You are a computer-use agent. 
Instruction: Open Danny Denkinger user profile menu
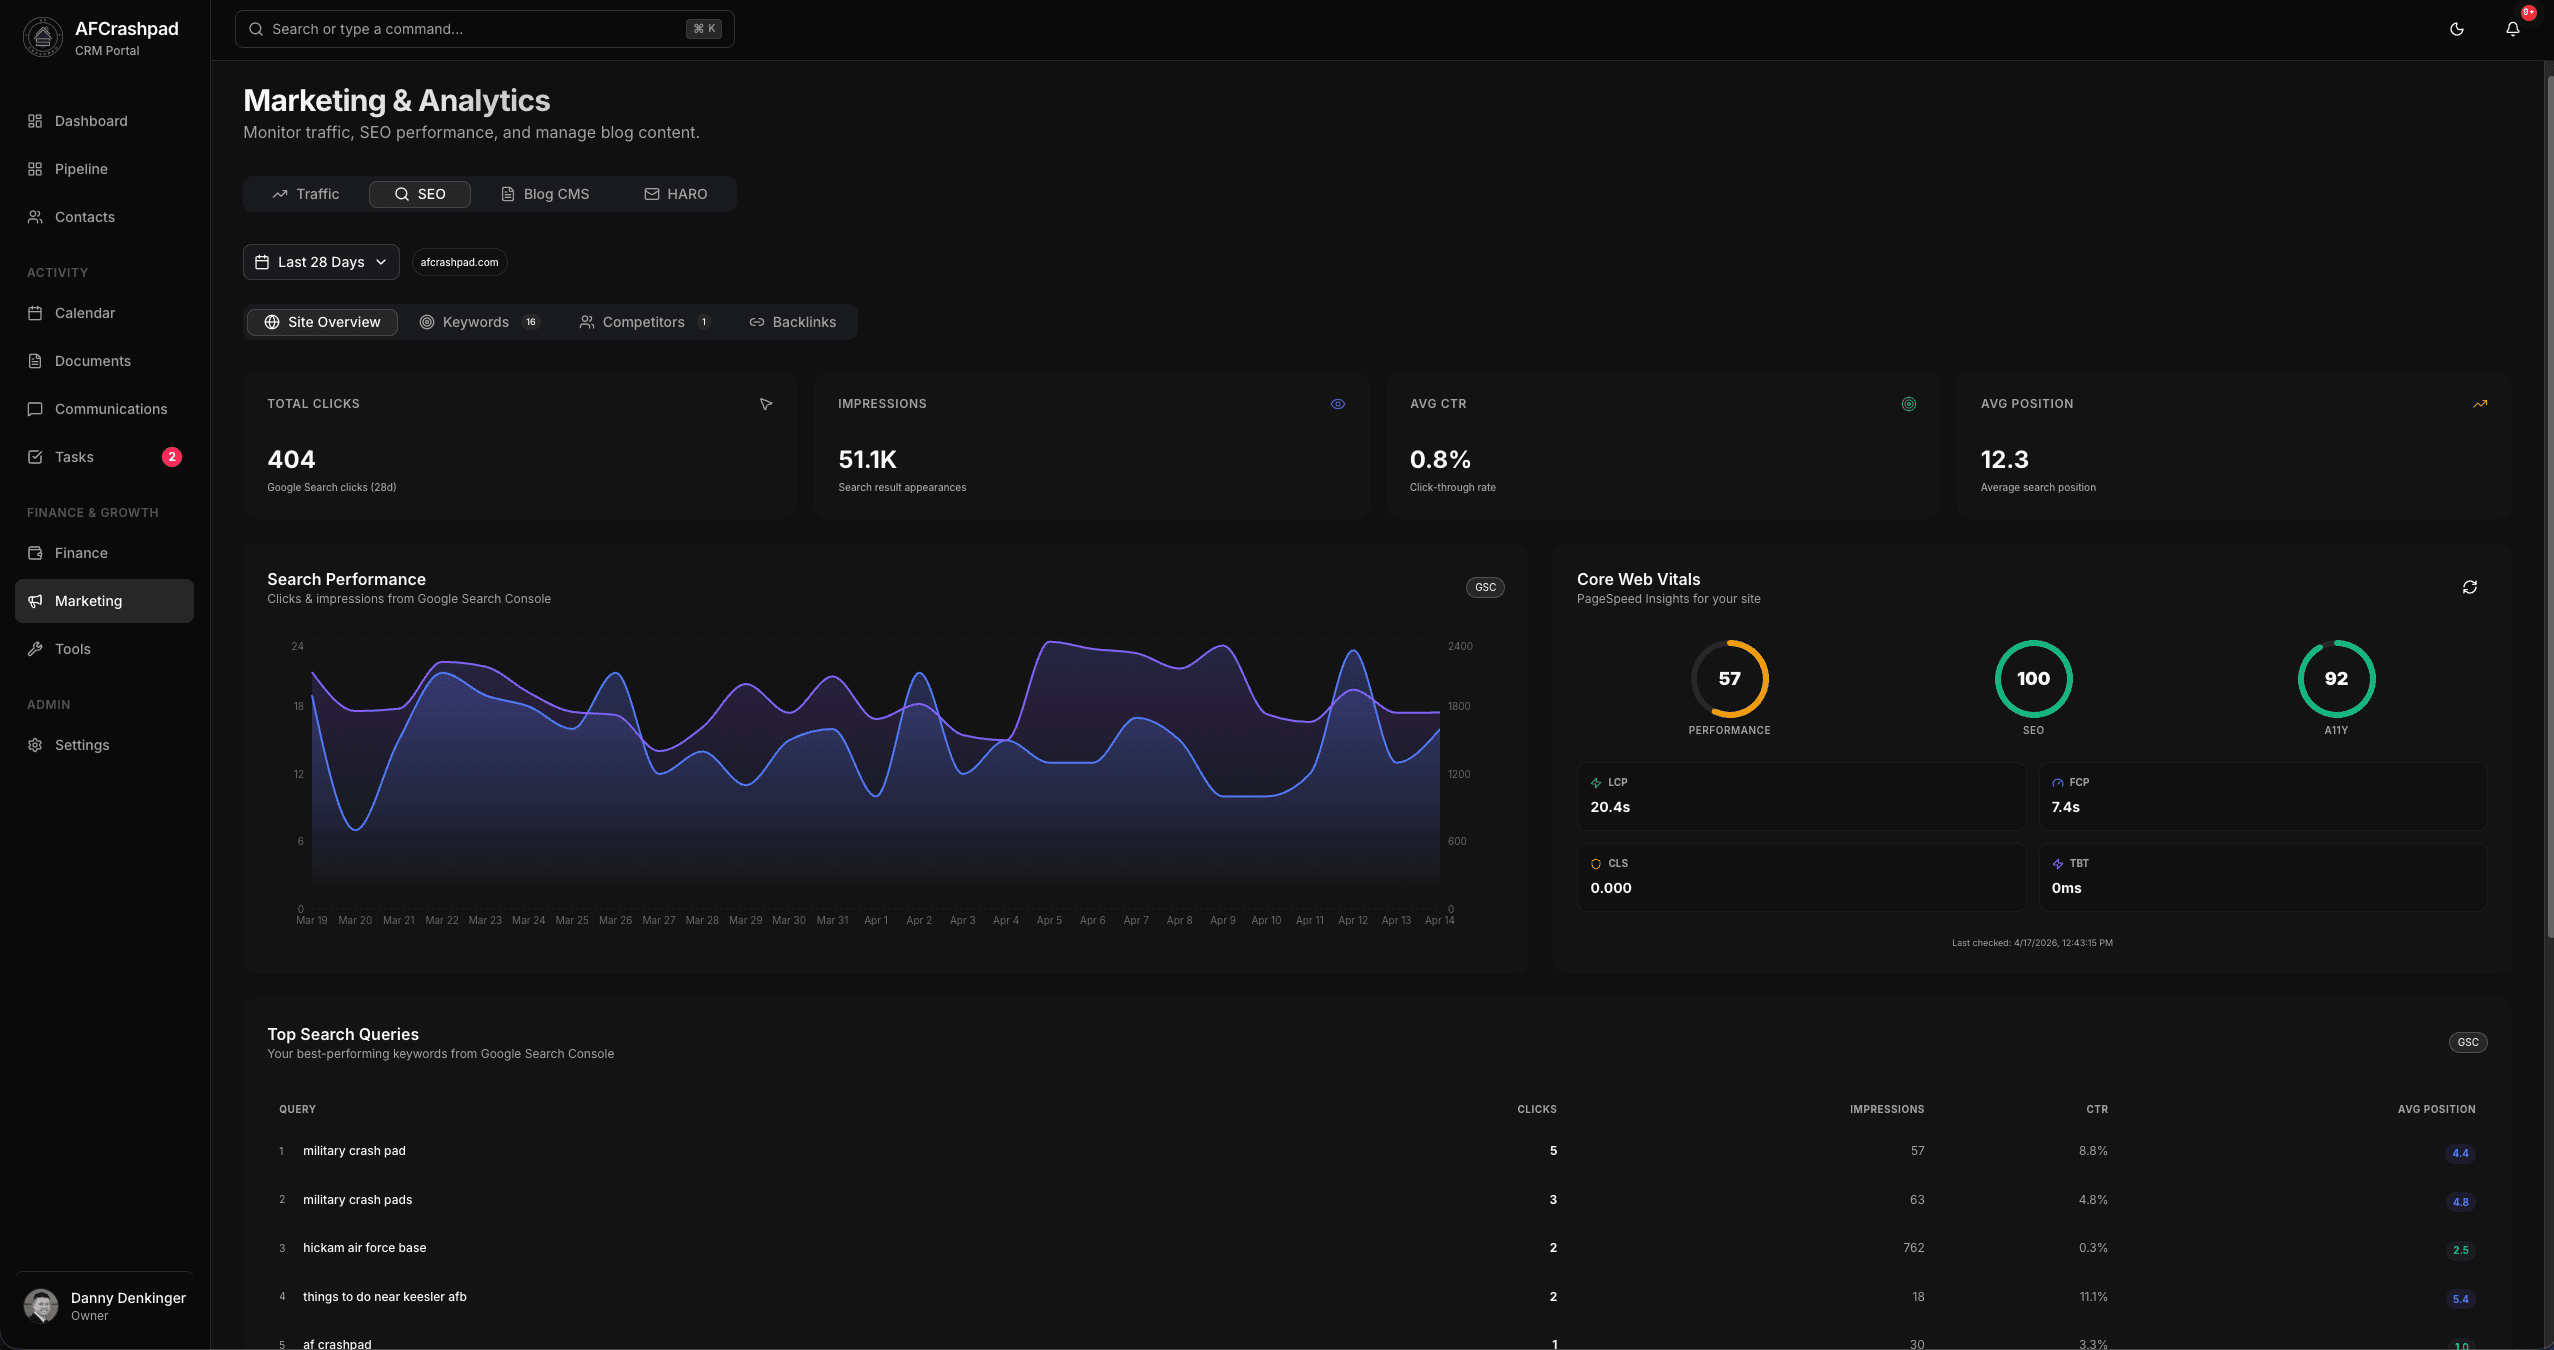(x=105, y=1306)
